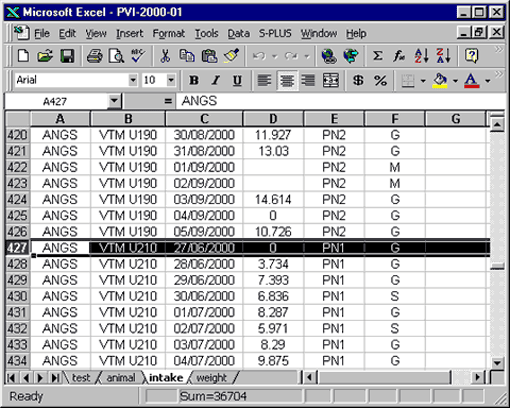
Task: Apply red Font Color
Action: point(471,81)
